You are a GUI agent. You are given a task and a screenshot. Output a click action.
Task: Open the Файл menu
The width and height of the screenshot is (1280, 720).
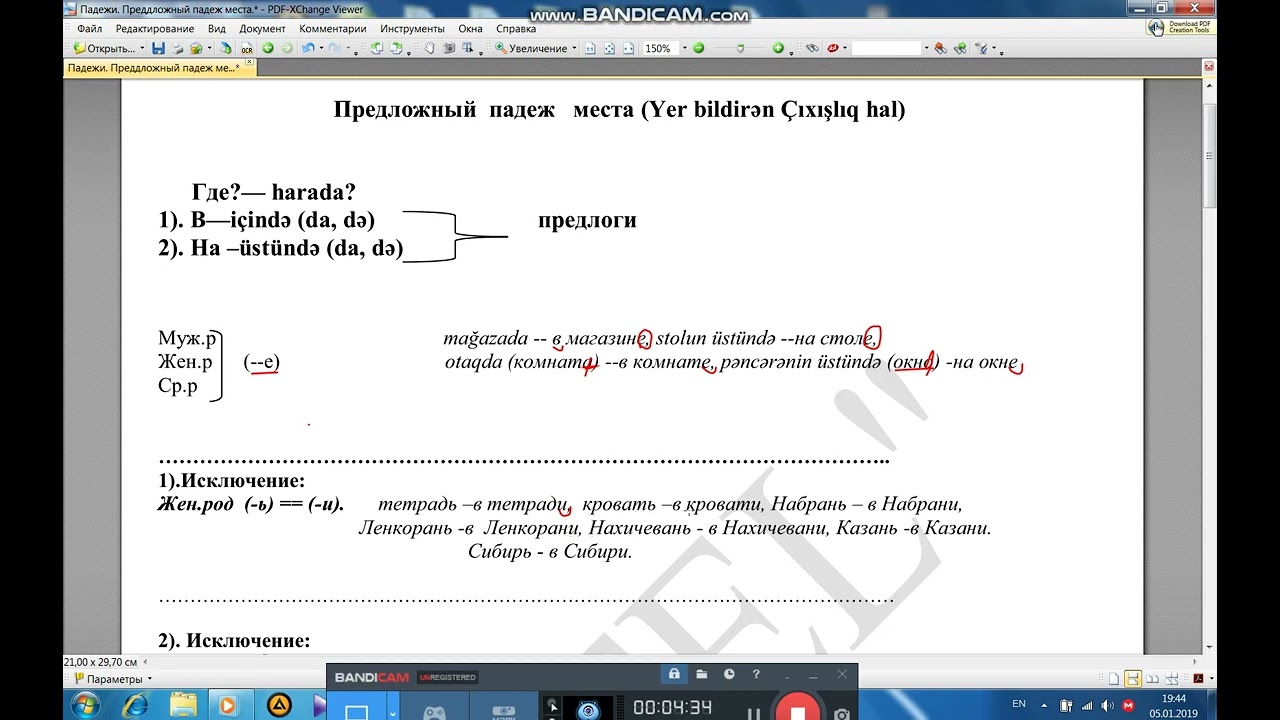[89, 29]
